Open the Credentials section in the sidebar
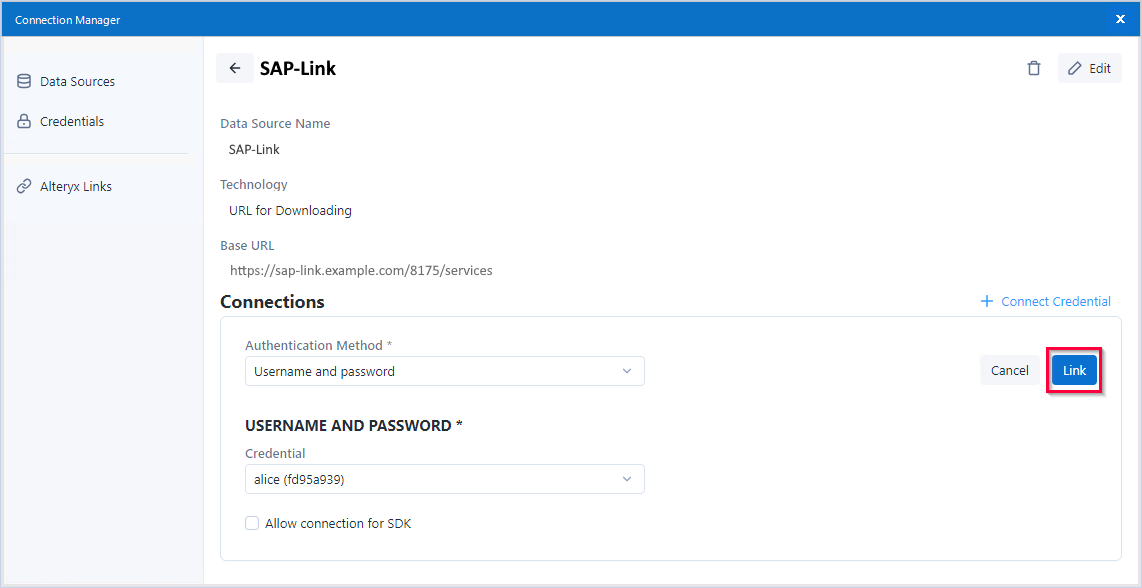Image resolution: width=1142 pixels, height=588 pixels. click(x=72, y=122)
